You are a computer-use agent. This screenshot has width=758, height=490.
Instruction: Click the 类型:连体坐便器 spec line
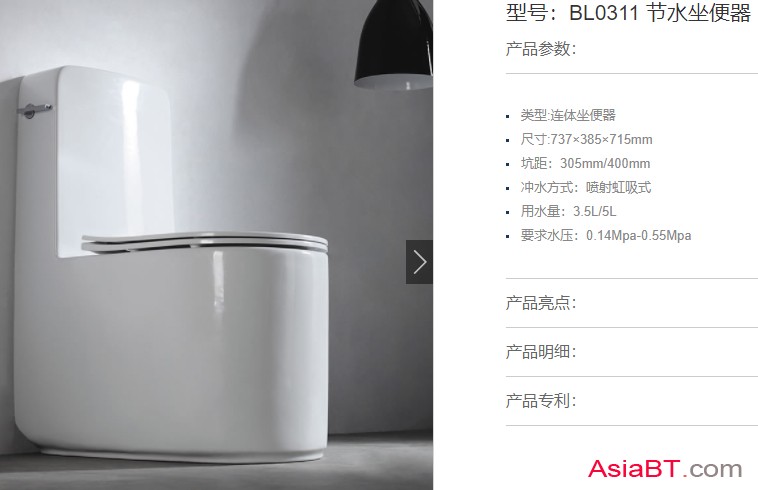[x=568, y=115]
